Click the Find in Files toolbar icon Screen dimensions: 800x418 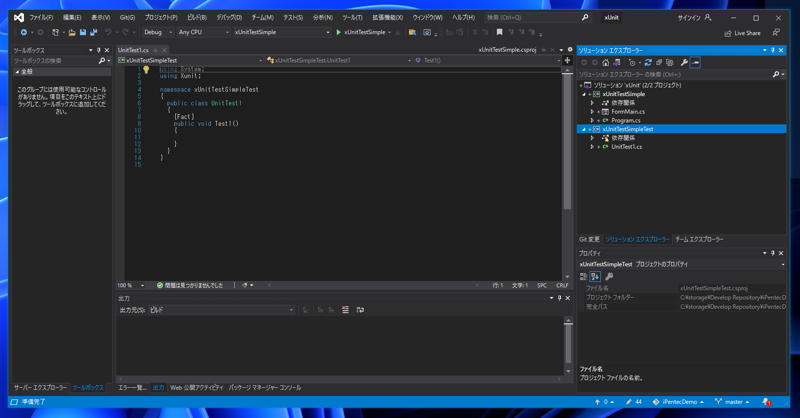[x=412, y=32]
